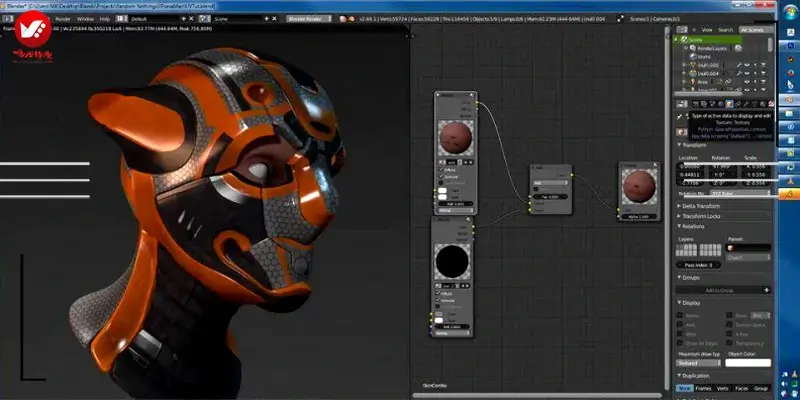The image size is (800, 400).
Task: Click the screen layout browse icon
Action: [121, 18]
